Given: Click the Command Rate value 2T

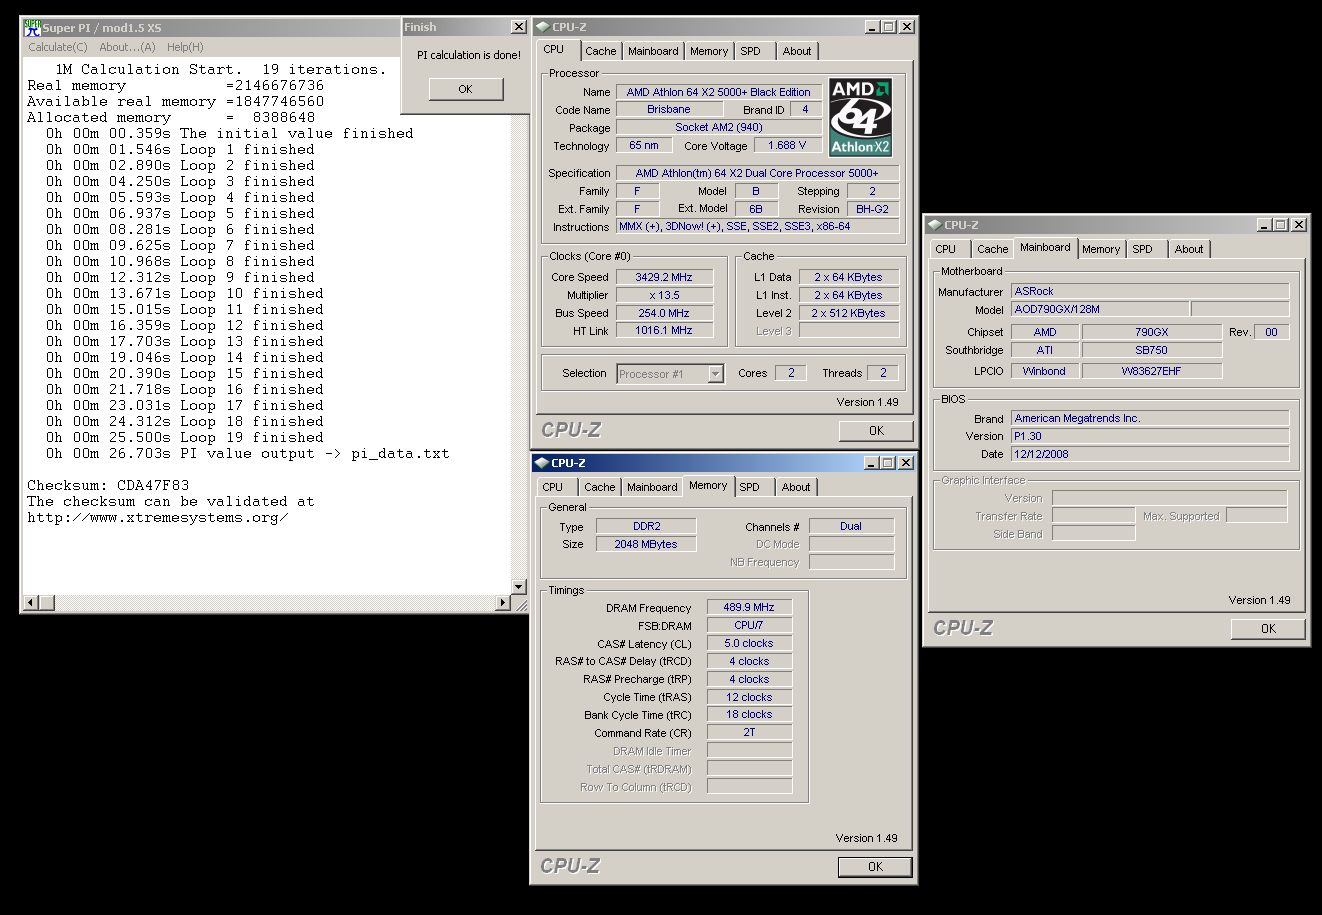Looking at the screenshot, I should [749, 732].
